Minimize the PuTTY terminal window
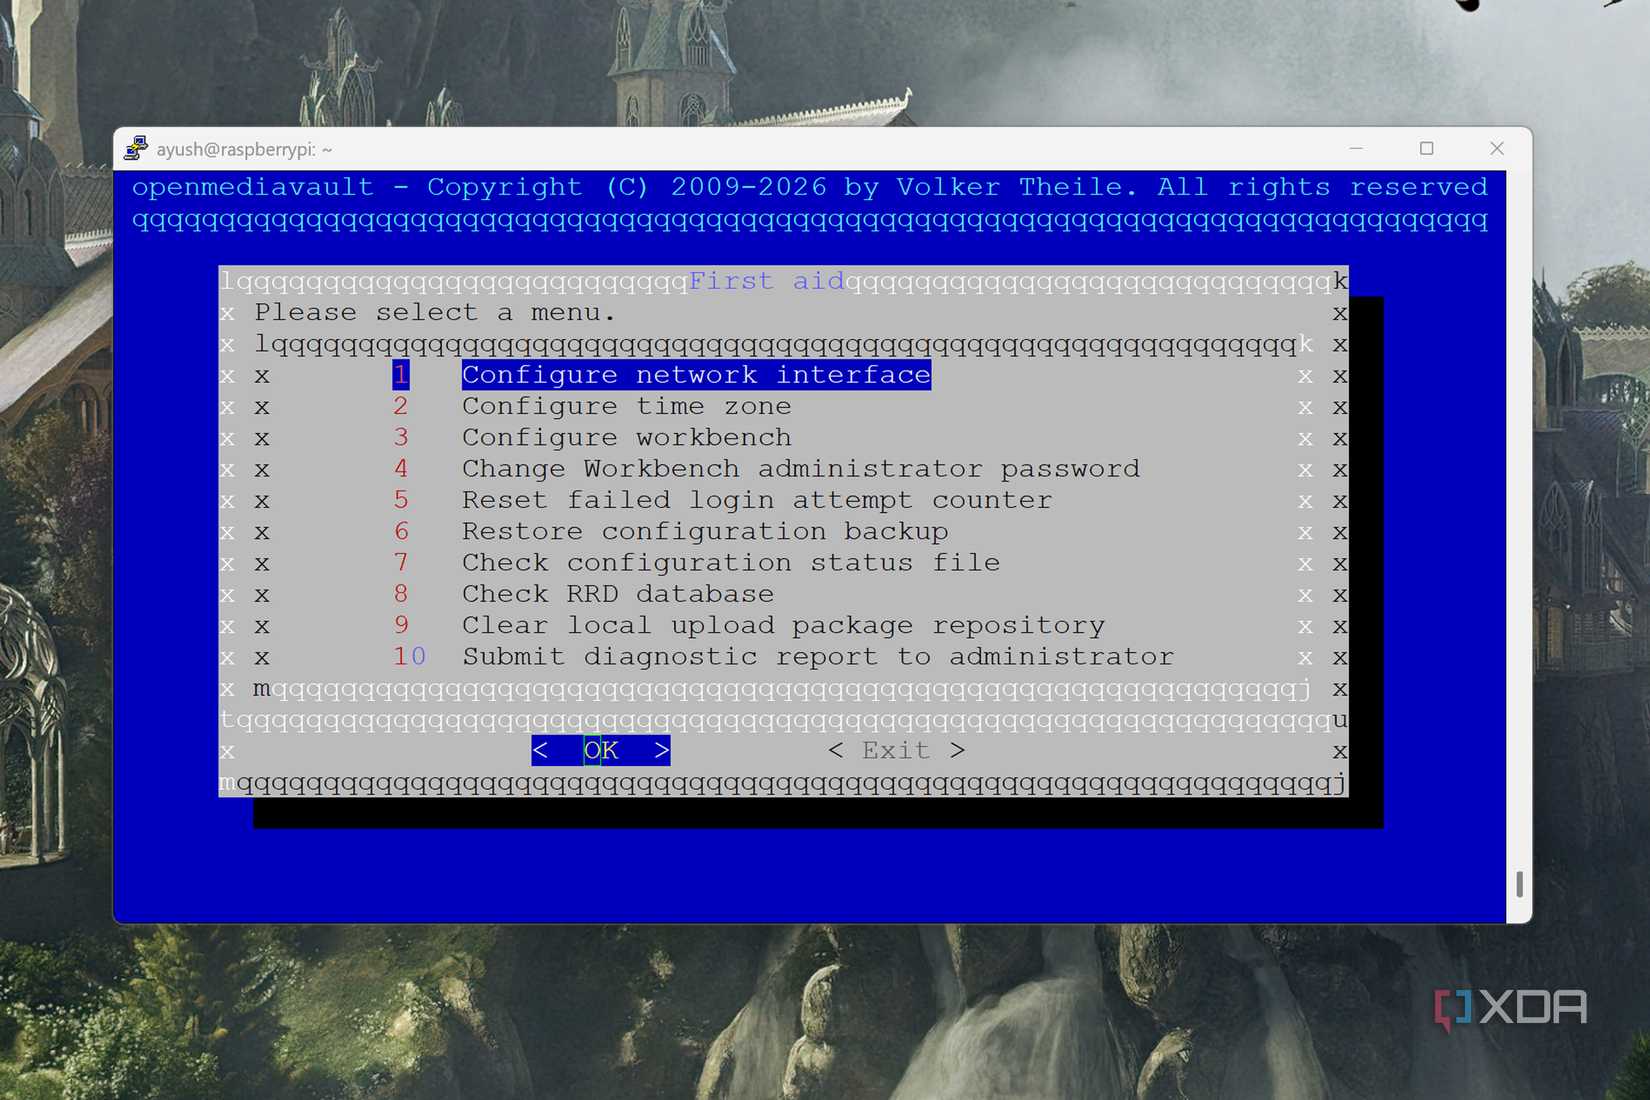Image resolution: width=1650 pixels, height=1100 pixels. tap(1356, 148)
